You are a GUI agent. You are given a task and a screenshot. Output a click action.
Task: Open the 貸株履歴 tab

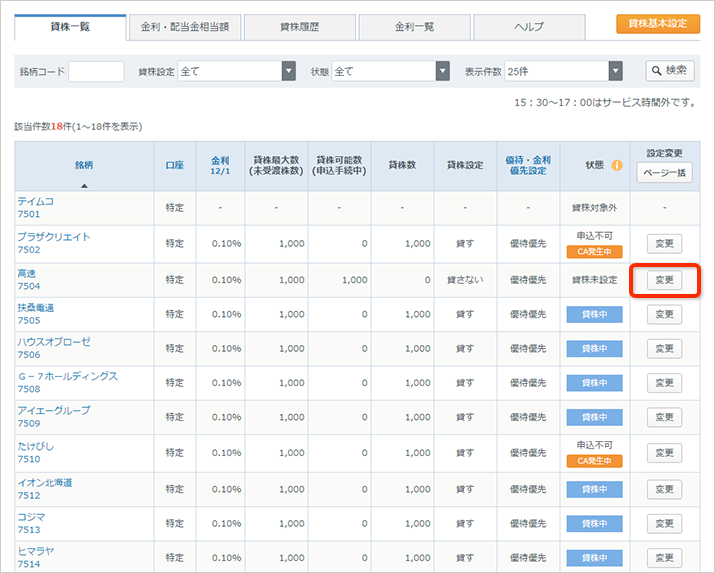pyautogui.click(x=300, y=25)
